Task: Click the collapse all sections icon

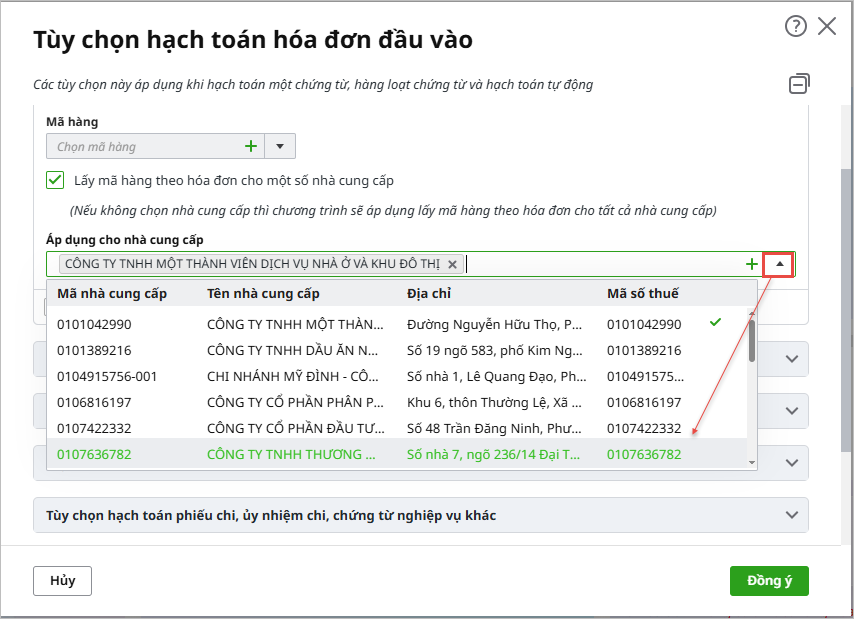Action: pos(799,84)
